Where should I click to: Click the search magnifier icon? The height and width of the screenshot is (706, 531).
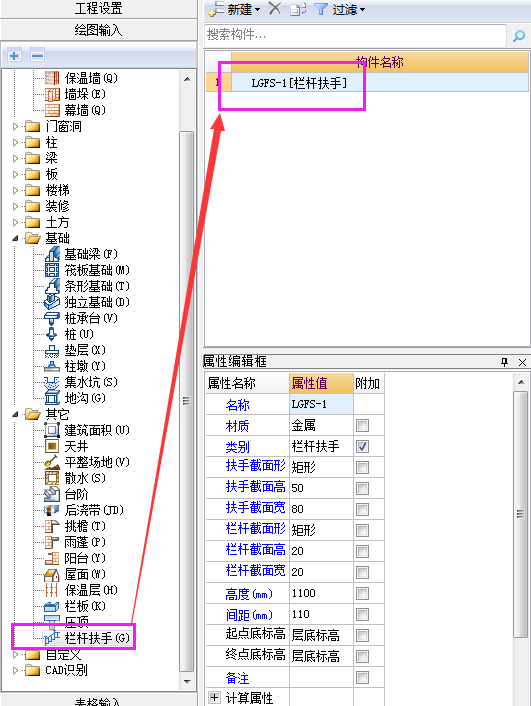[519, 35]
